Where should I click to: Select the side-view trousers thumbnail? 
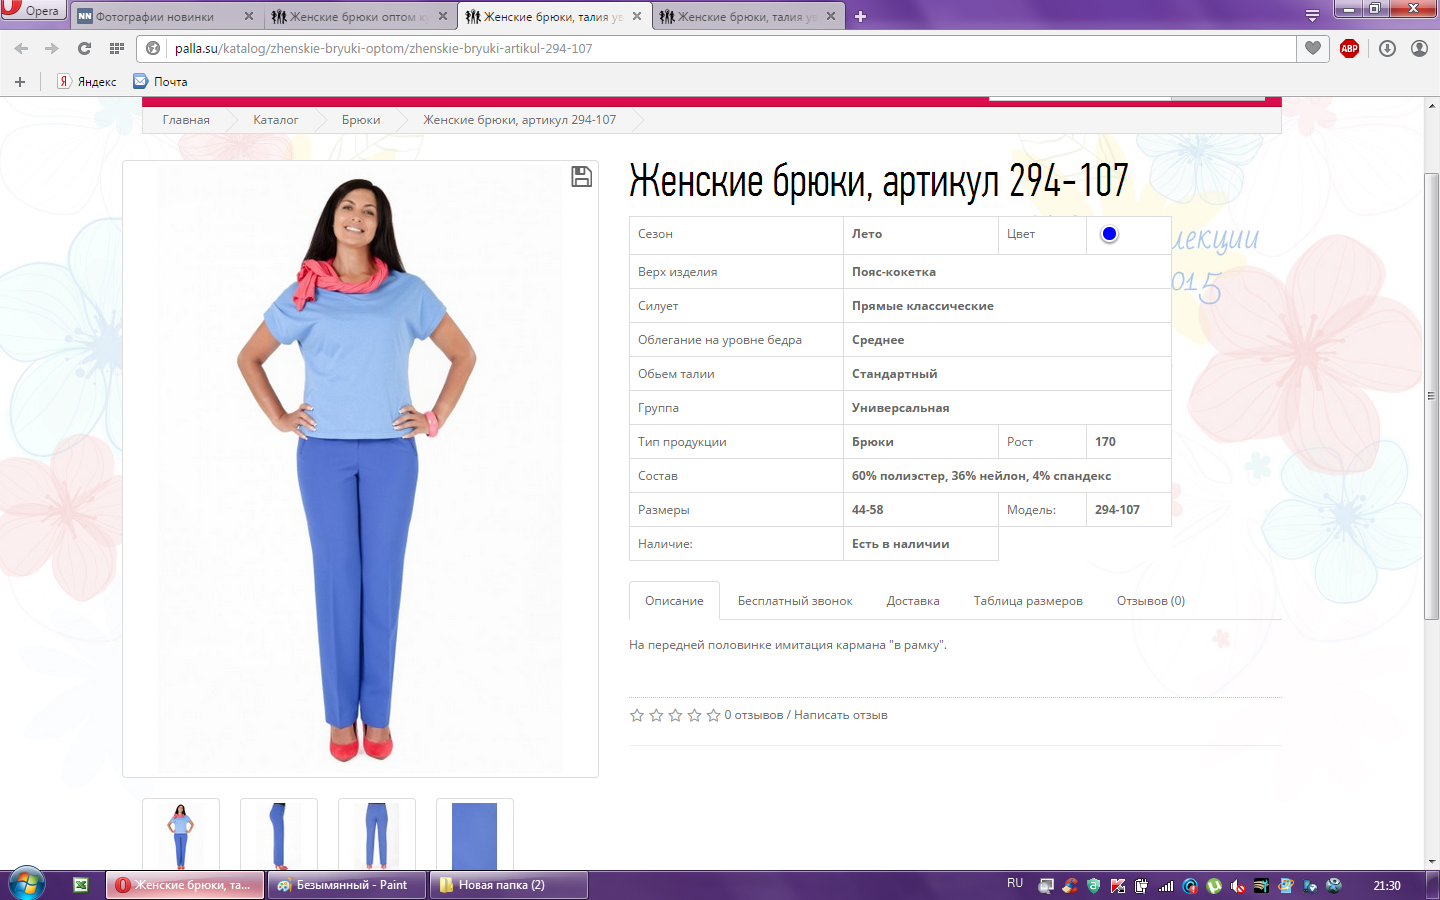[279, 835]
